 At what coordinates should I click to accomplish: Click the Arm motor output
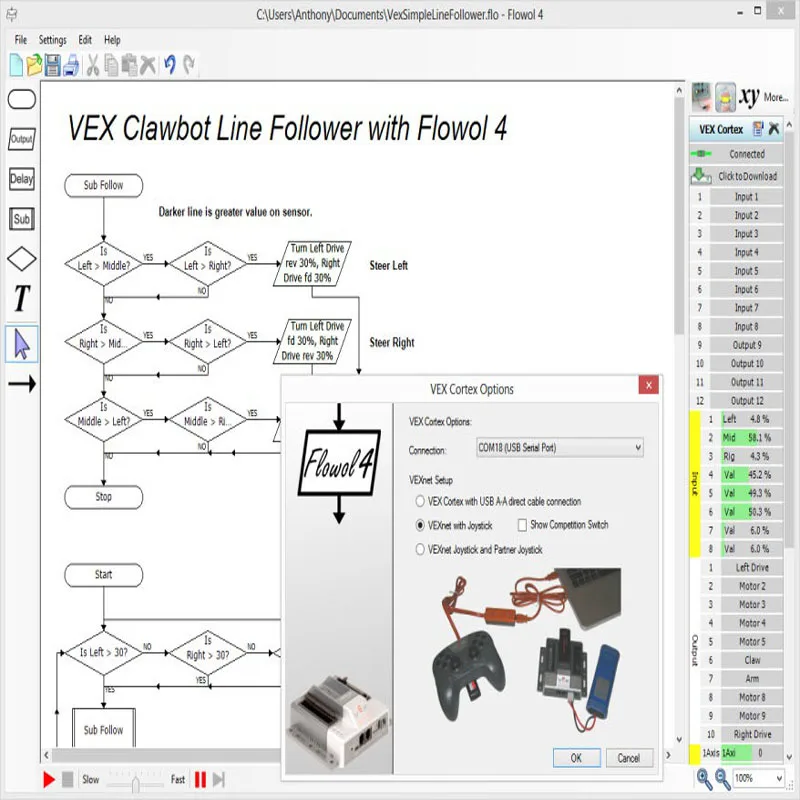click(752, 679)
